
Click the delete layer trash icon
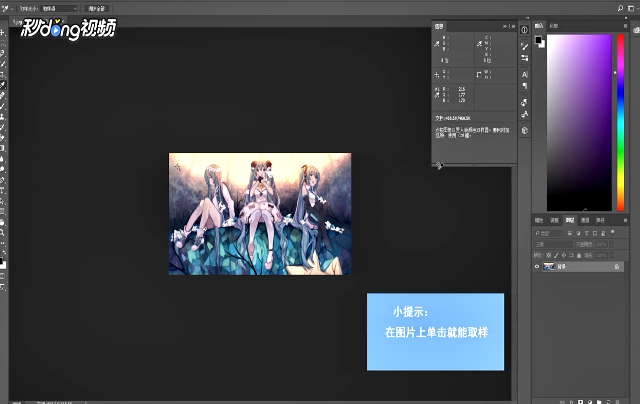[617, 402]
